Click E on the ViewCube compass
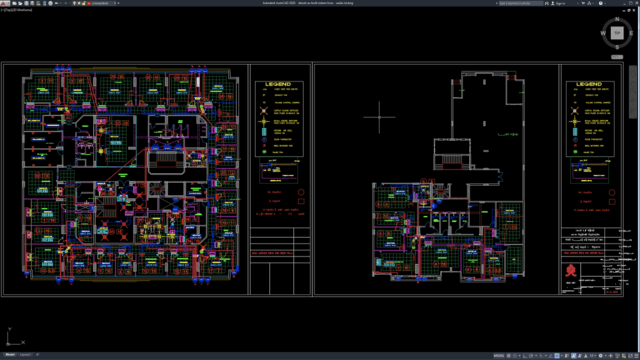 pos(631,33)
